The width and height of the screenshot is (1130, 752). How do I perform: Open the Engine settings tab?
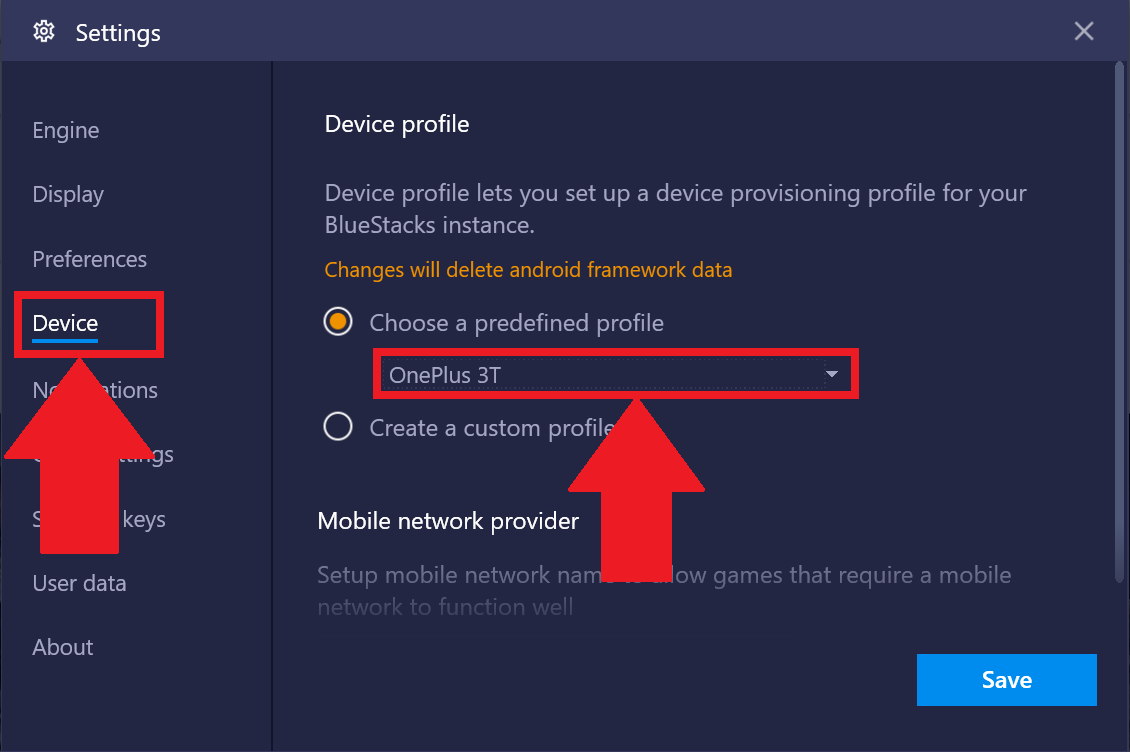tap(66, 131)
